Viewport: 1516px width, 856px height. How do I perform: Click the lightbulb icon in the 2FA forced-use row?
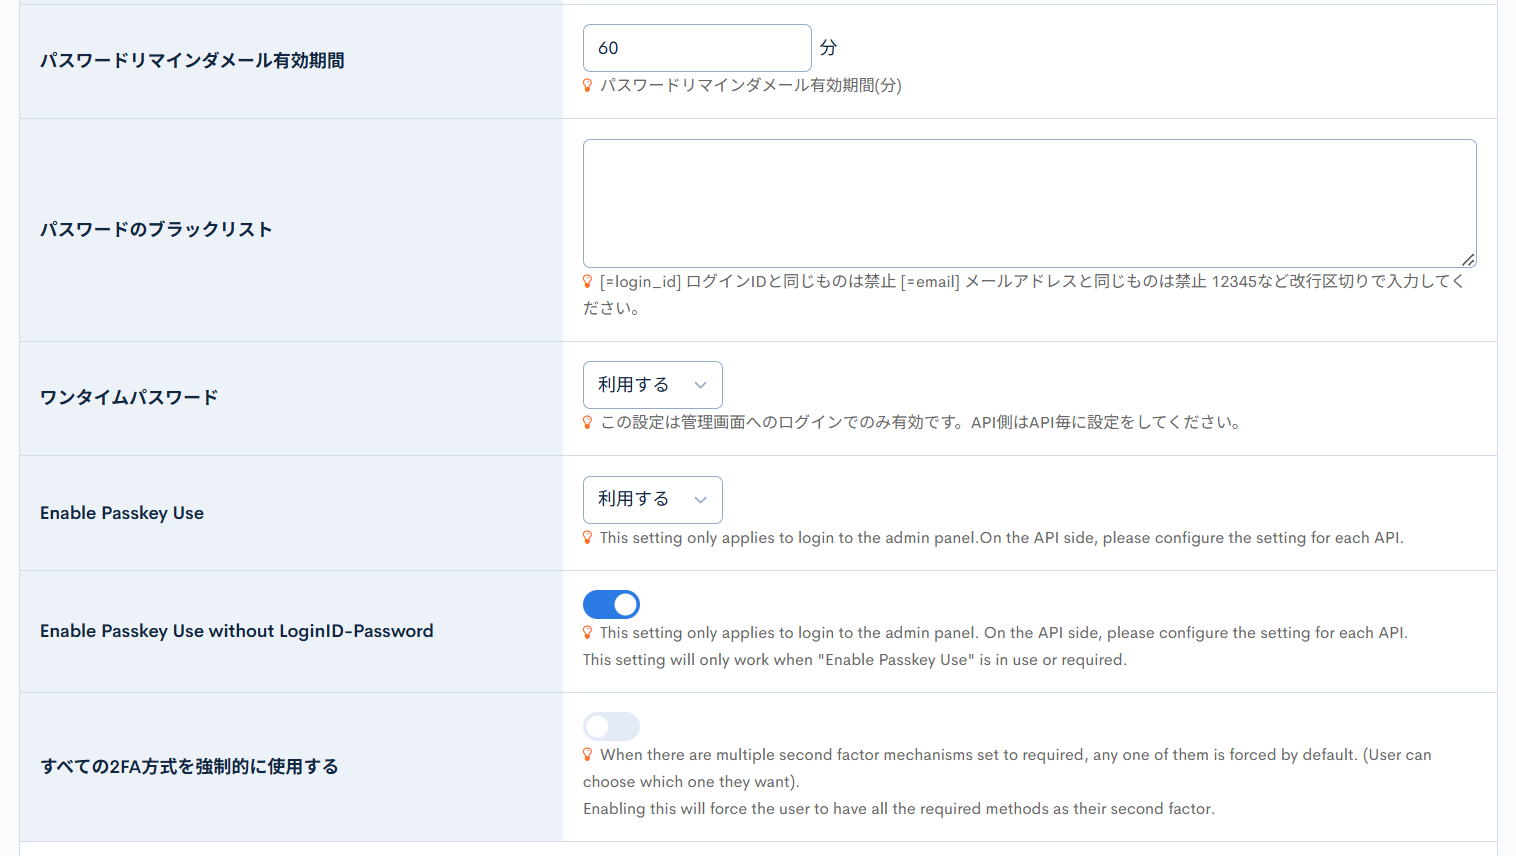coord(587,754)
